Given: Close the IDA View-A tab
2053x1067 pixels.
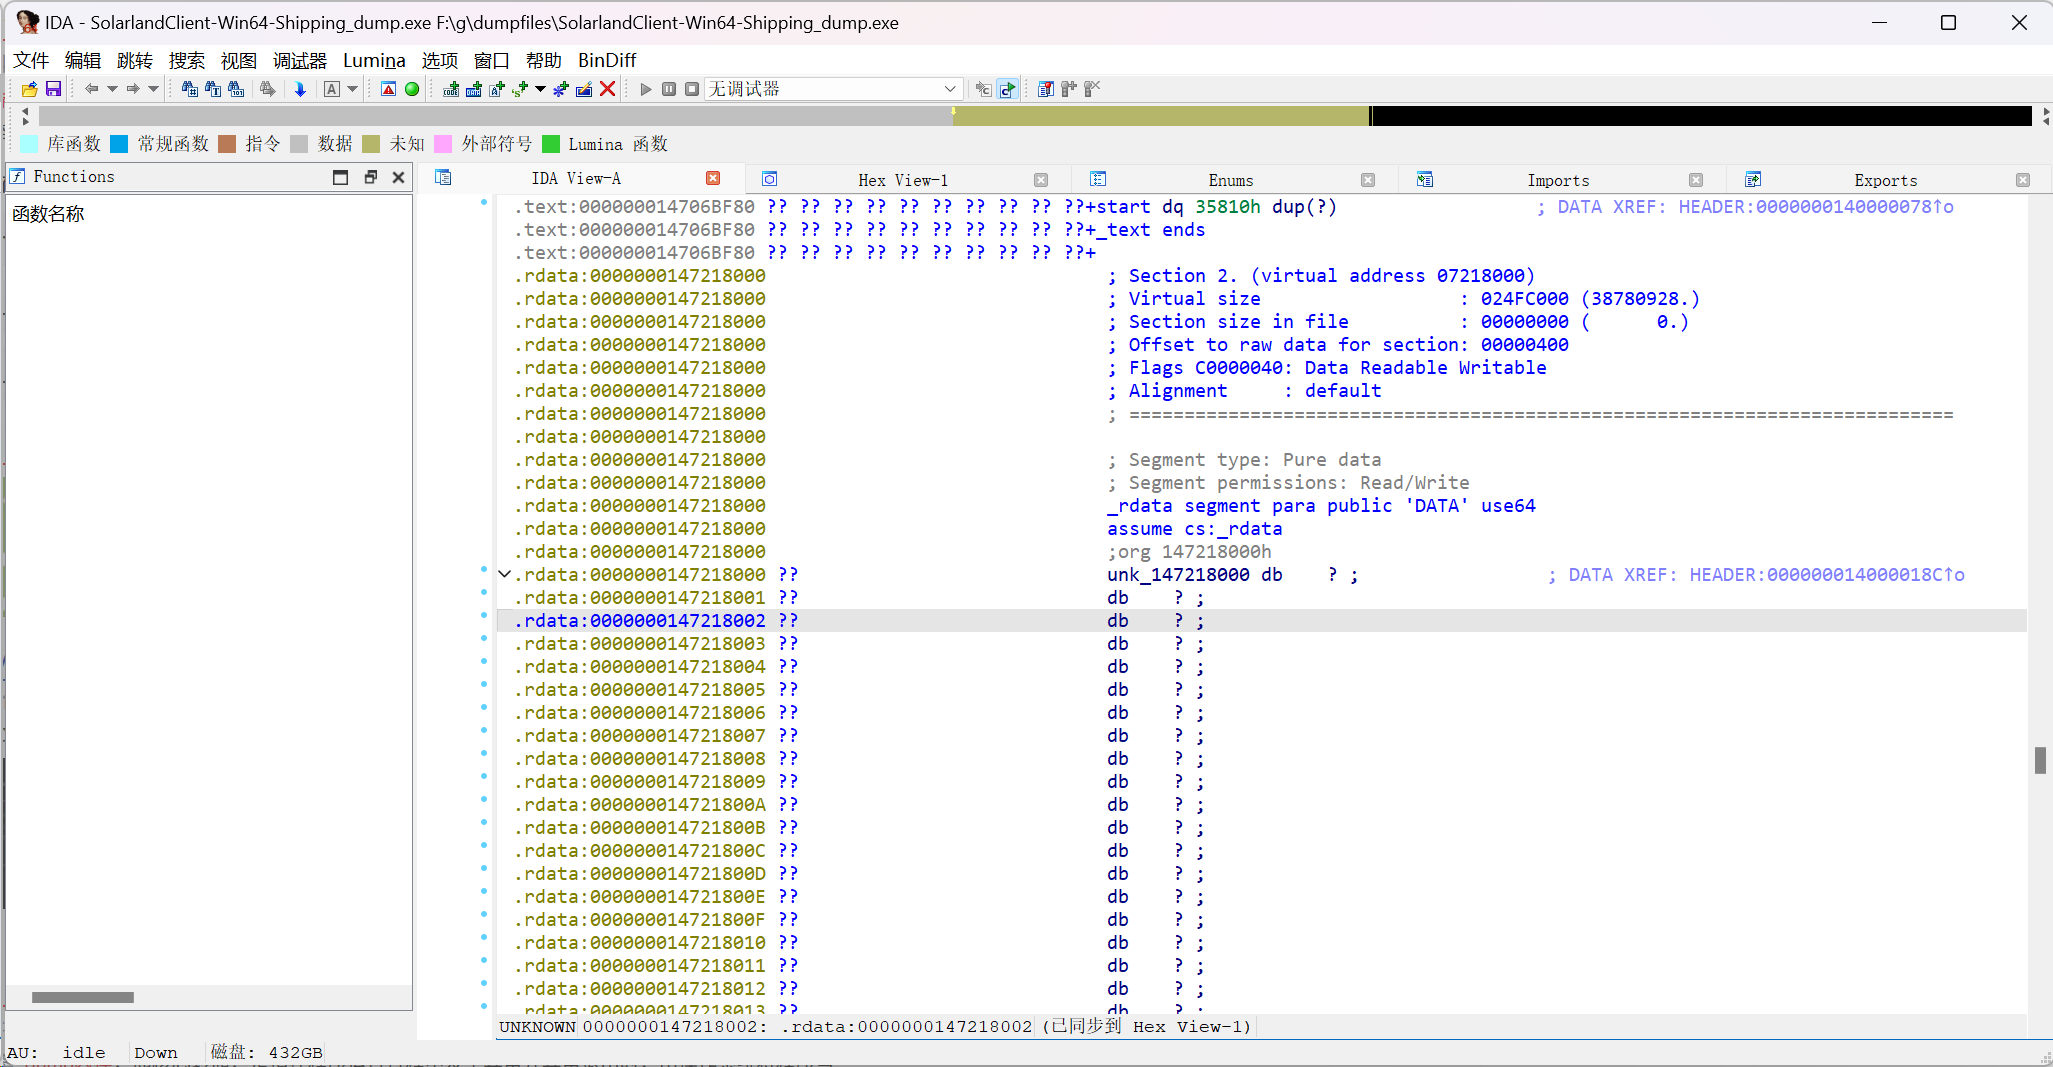Looking at the screenshot, I should (713, 178).
